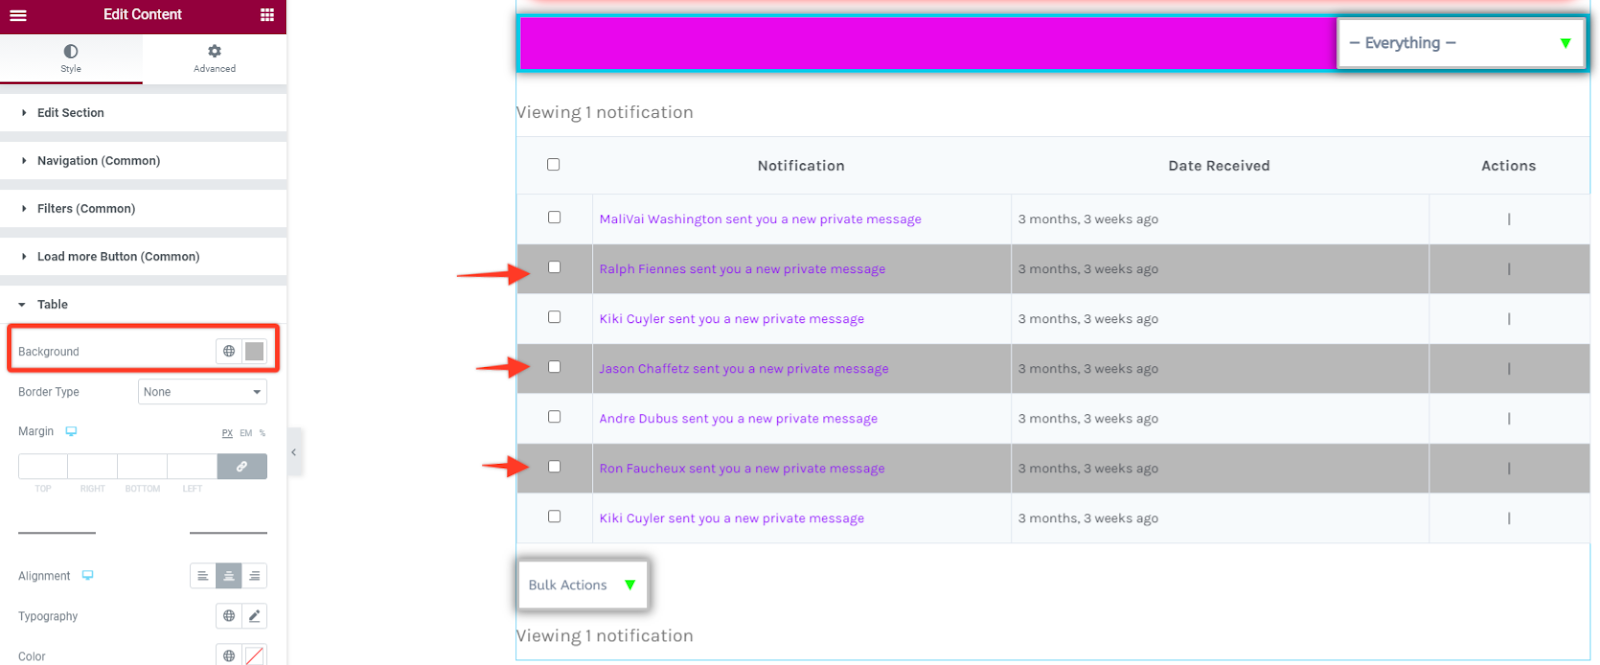The image size is (1600, 665).
Task: Collapse the editor panel with side arrow
Action: pos(294,453)
